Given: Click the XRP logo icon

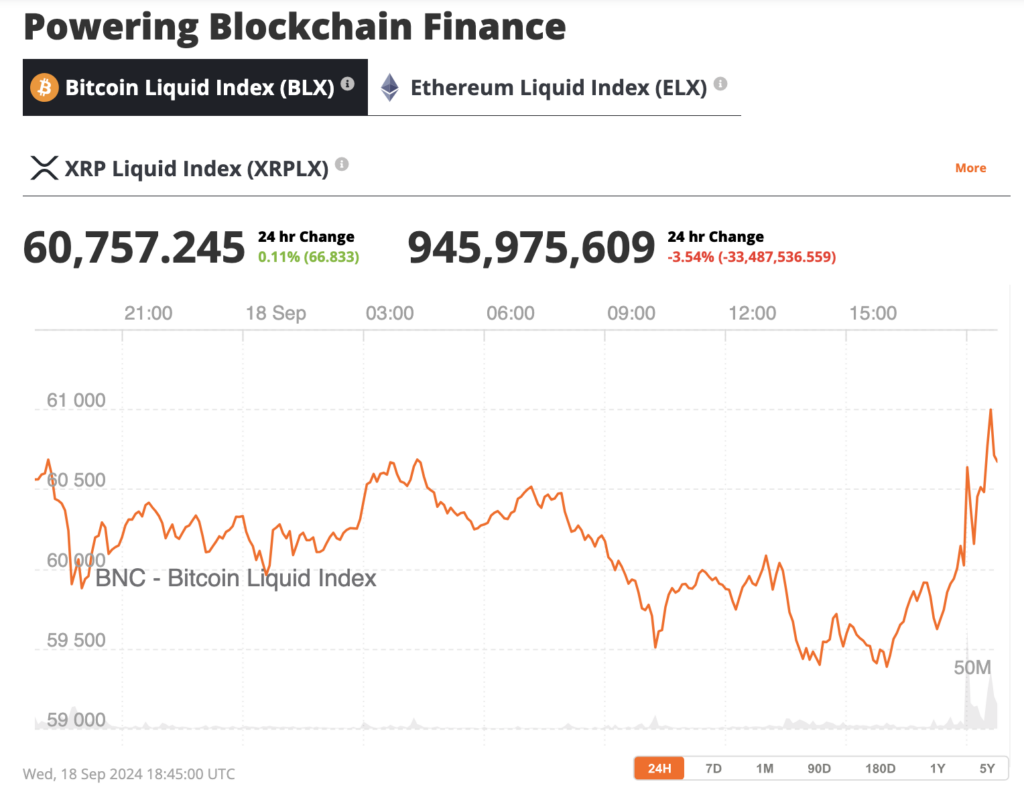Looking at the screenshot, I should (x=44, y=168).
